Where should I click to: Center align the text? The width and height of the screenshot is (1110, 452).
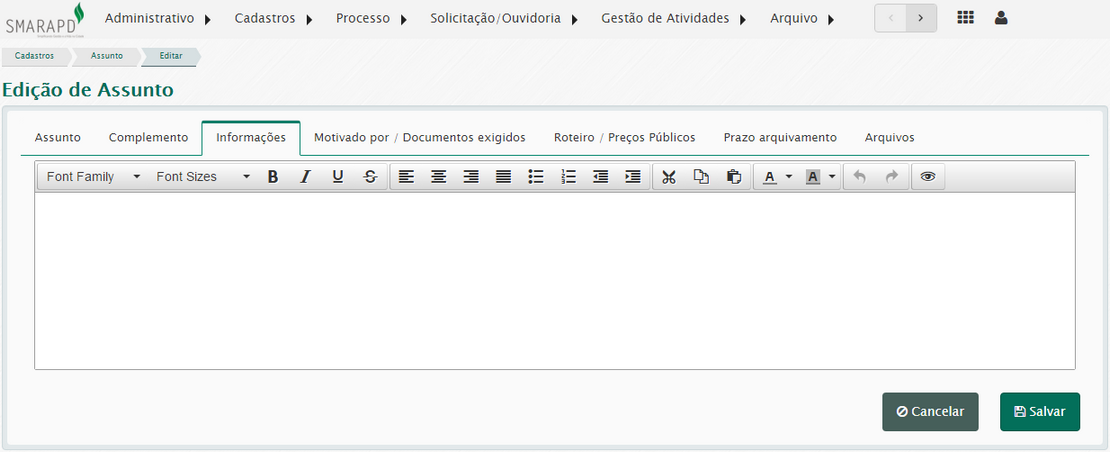pyautogui.click(x=438, y=177)
